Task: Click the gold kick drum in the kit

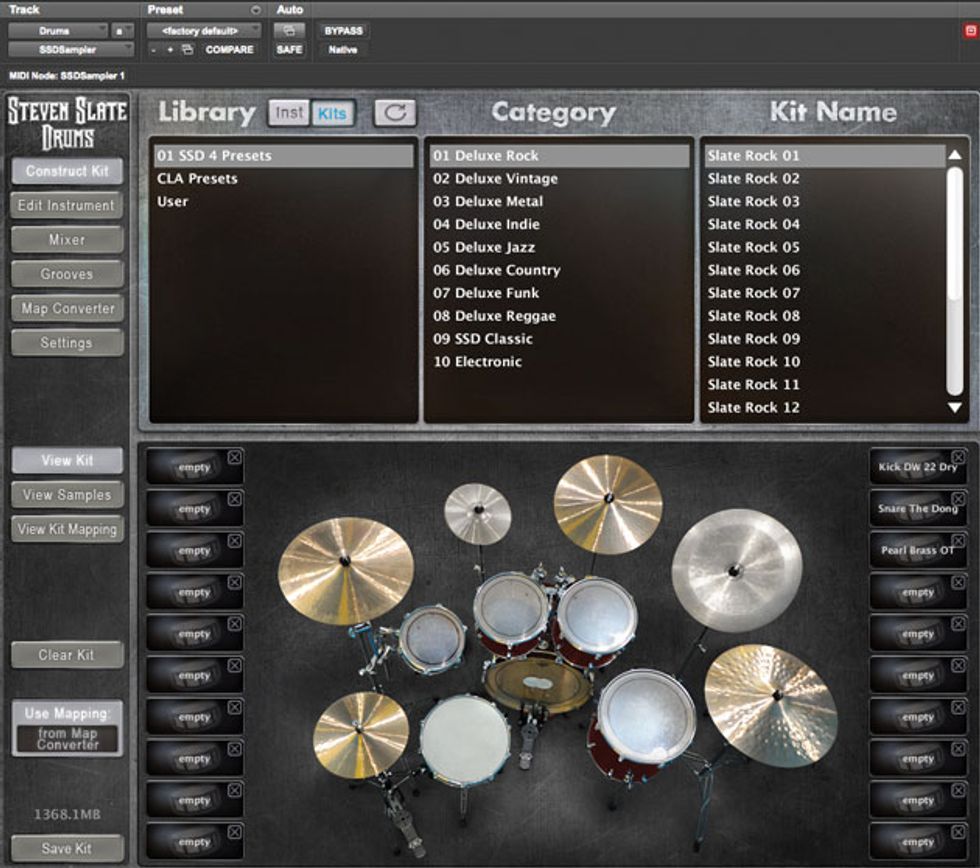Action: 538,683
